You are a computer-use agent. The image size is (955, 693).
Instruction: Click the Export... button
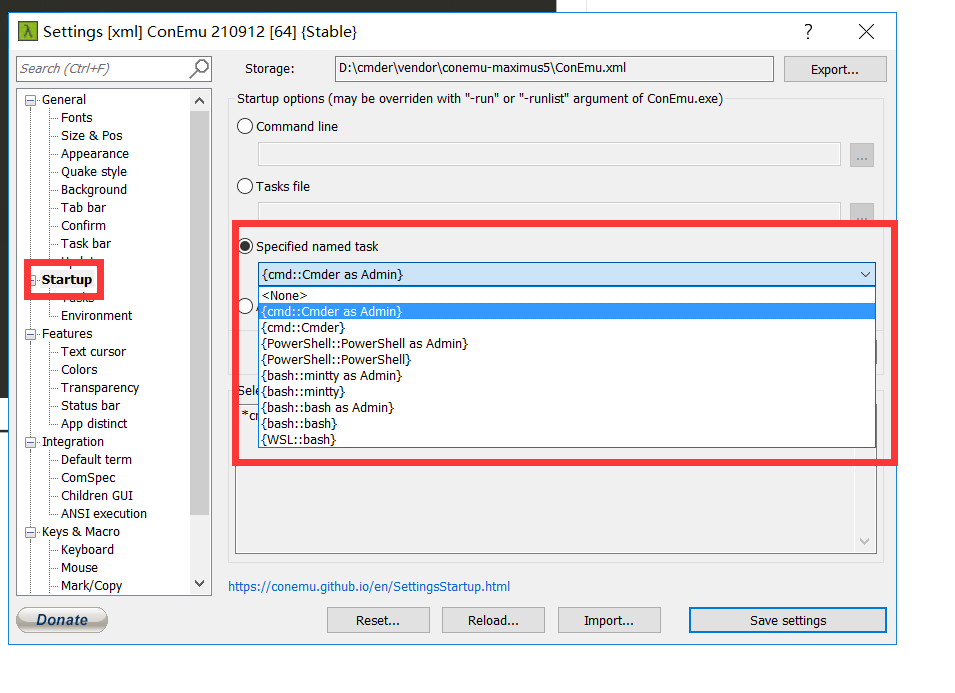click(835, 69)
